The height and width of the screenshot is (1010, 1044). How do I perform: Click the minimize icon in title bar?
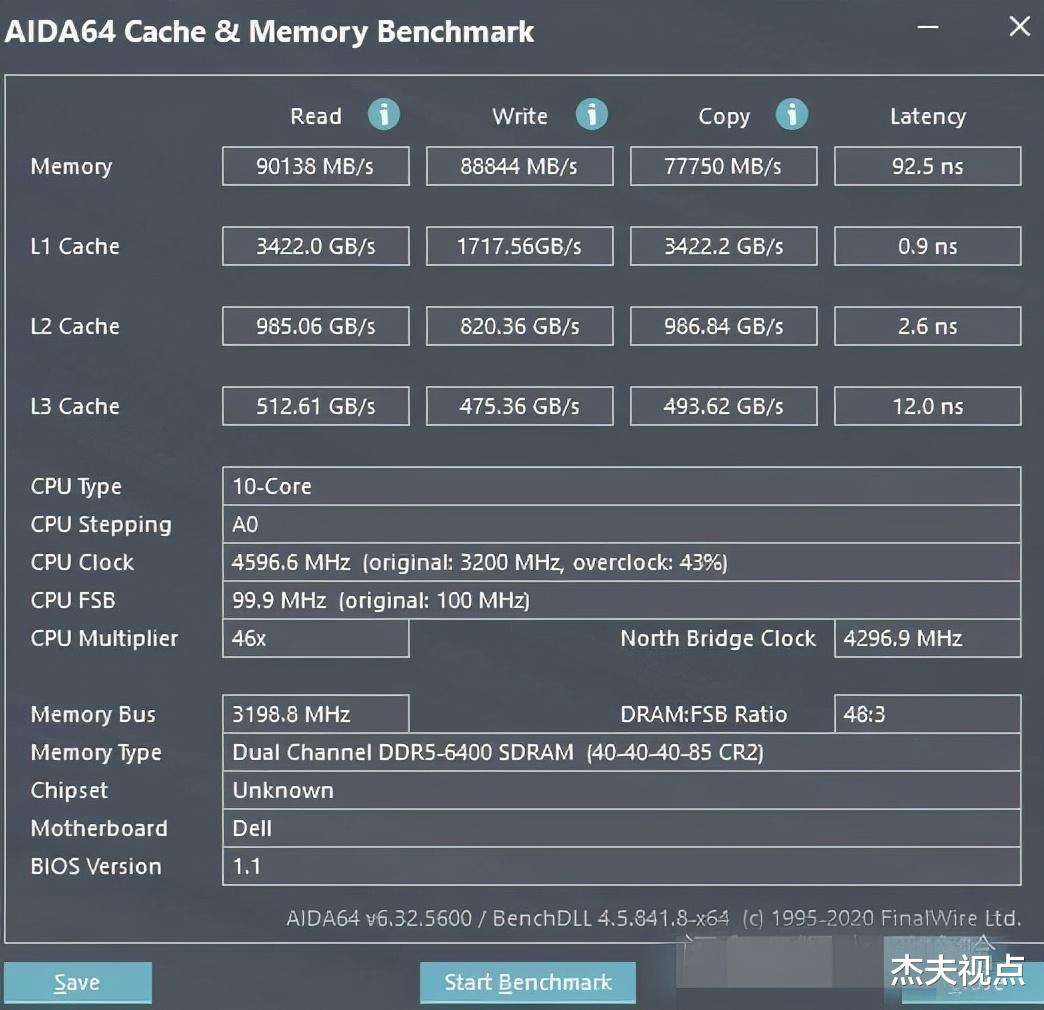[928, 27]
